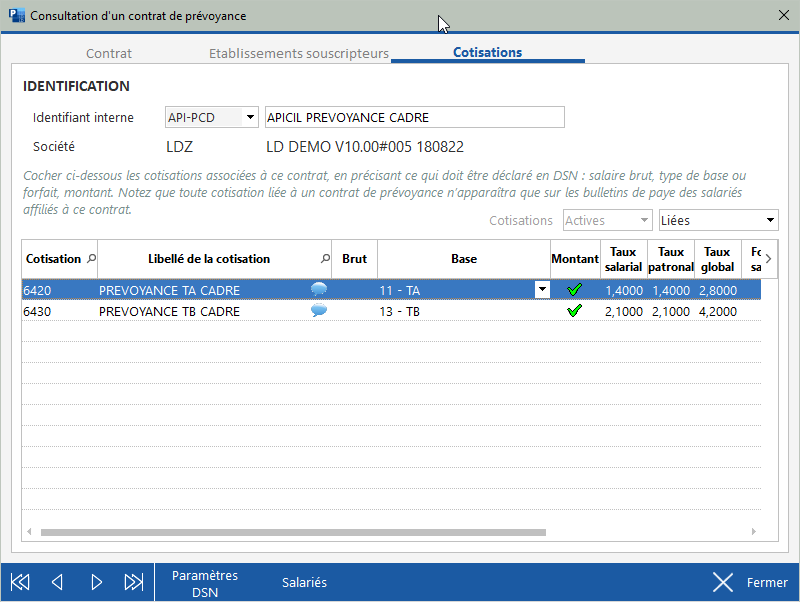Click search magnifier in Libellé column header
This screenshot has width=800, height=602.
324,259
